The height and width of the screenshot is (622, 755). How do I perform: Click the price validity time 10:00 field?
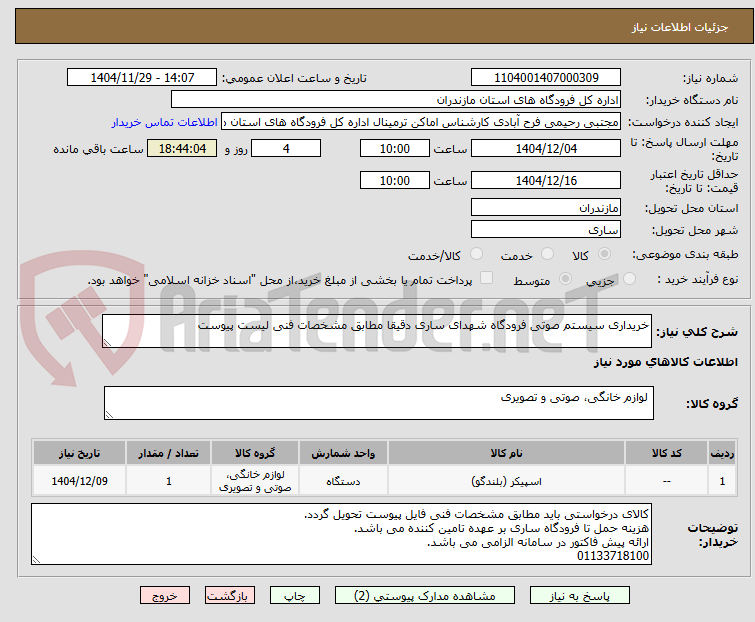395,180
